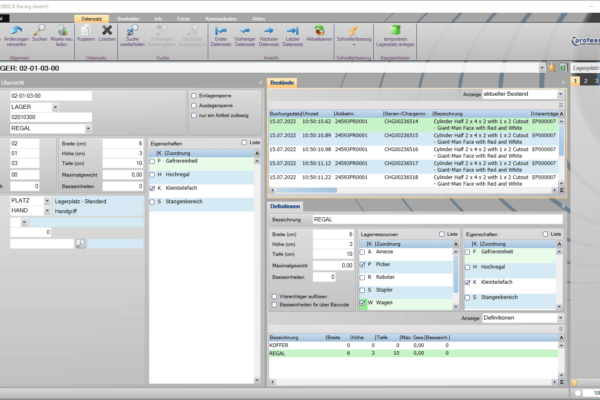Viewport: 600px width, 400px height.
Task: Open the Info ribbon tab
Action: pyautogui.click(x=158, y=19)
